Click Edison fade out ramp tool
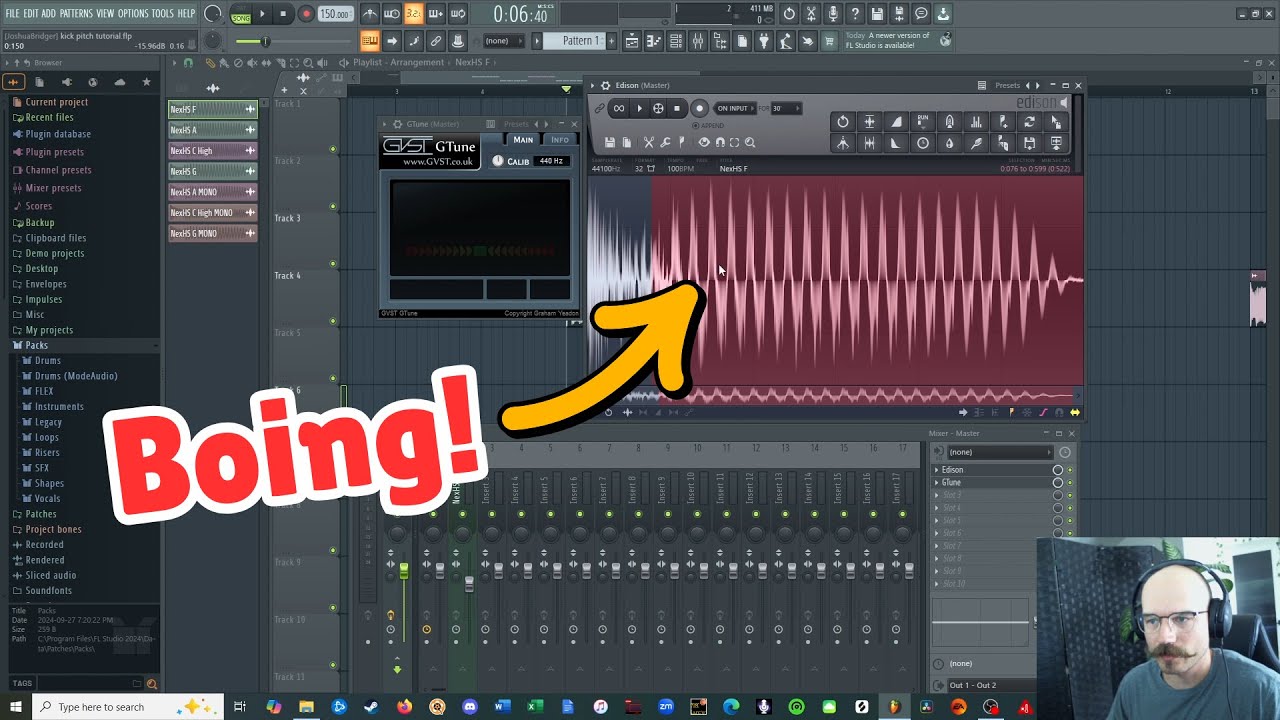This screenshot has height=720, width=1280. (x=896, y=143)
